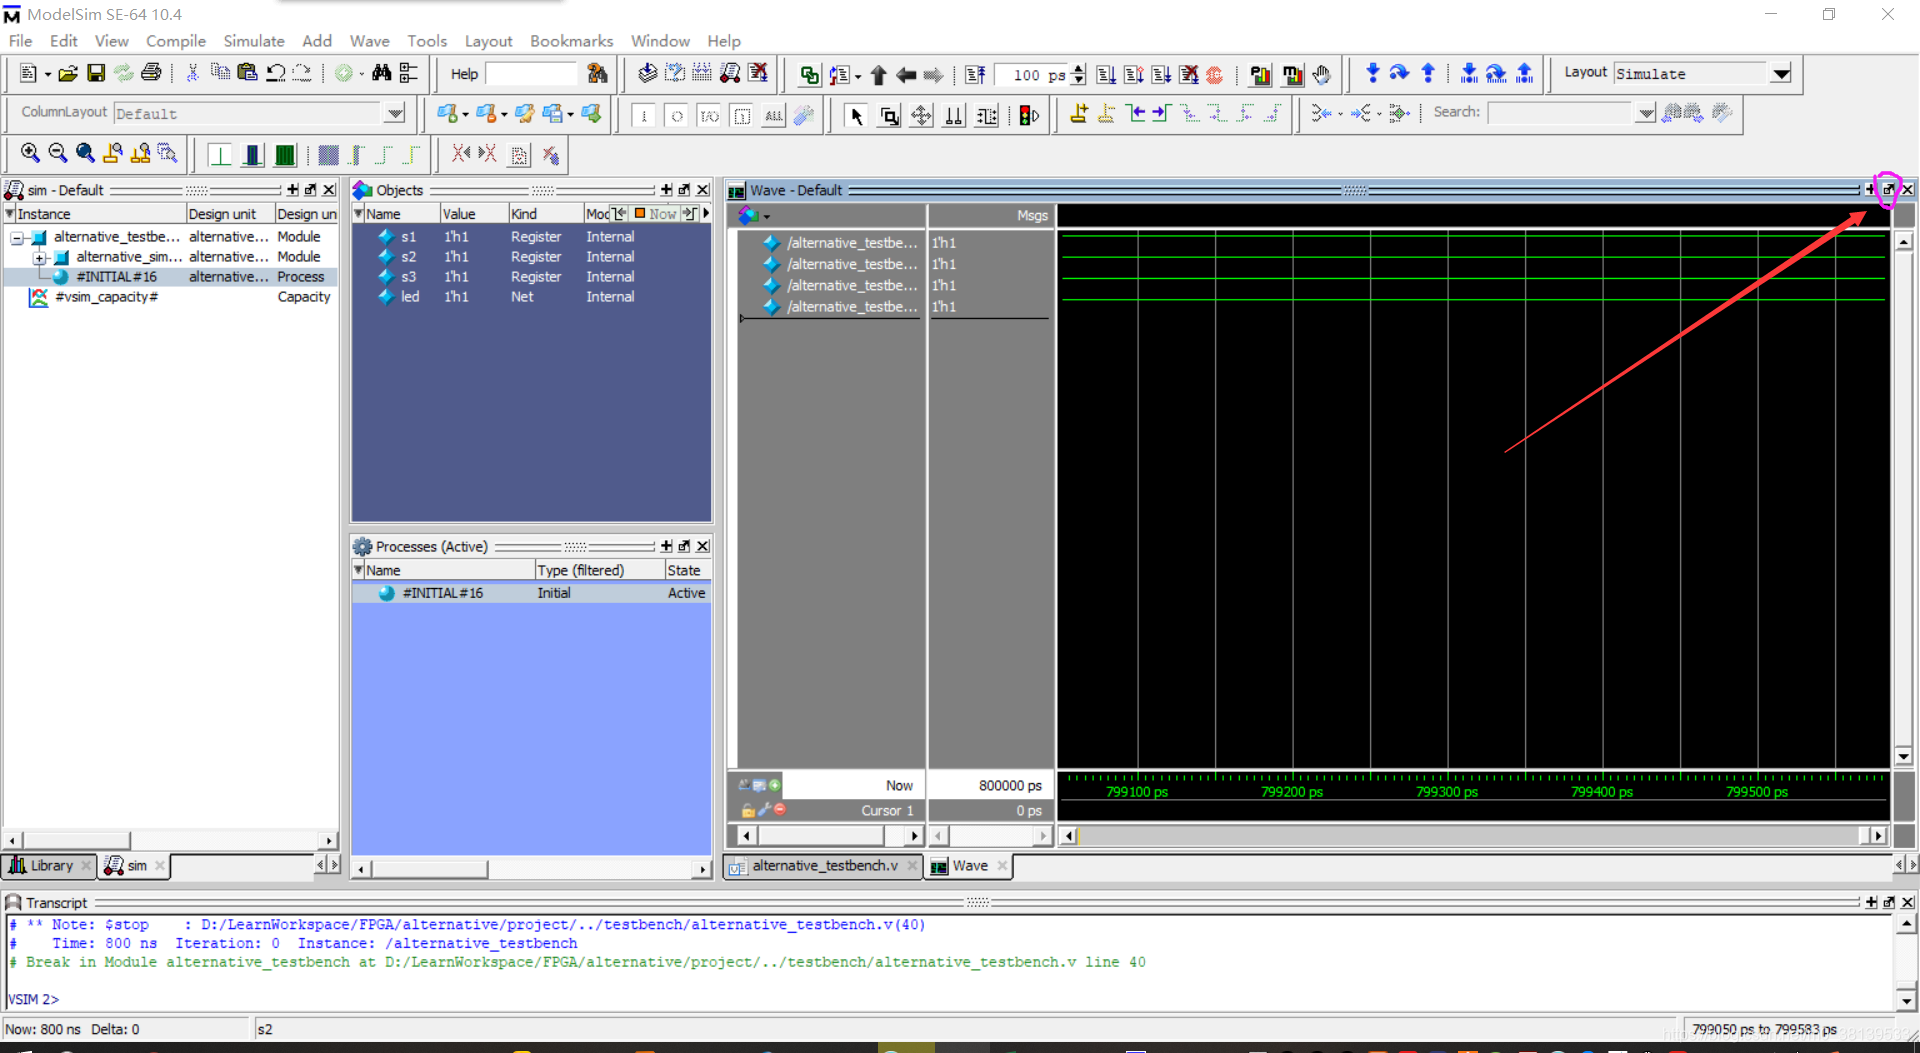Undock the Wave window using its dock button
This screenshot has height=1053, width=1920.
tap(1888, 190)
